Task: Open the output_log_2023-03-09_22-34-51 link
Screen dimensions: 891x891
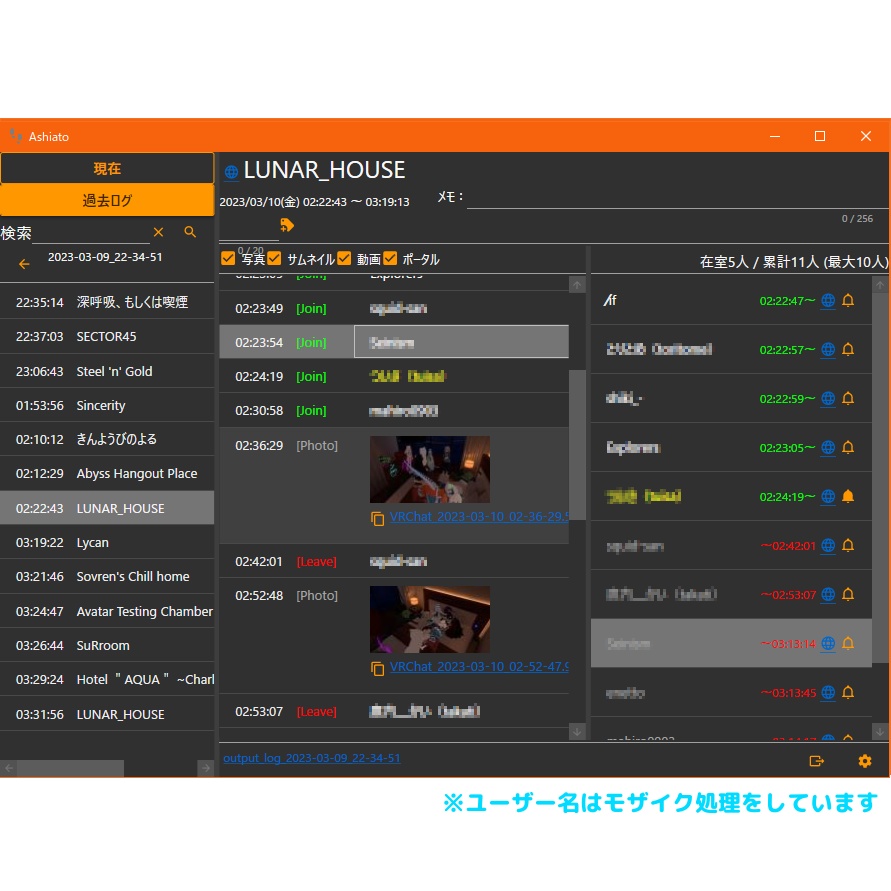Action: pos(311,758)
